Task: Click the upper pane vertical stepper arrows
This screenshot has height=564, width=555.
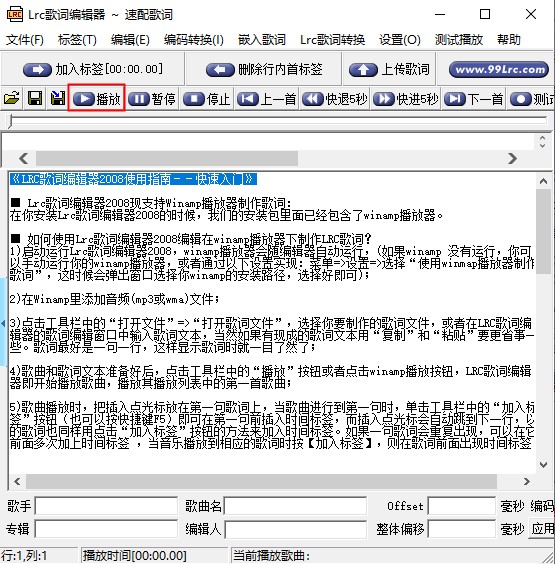Action: click(x=542, y=142)
